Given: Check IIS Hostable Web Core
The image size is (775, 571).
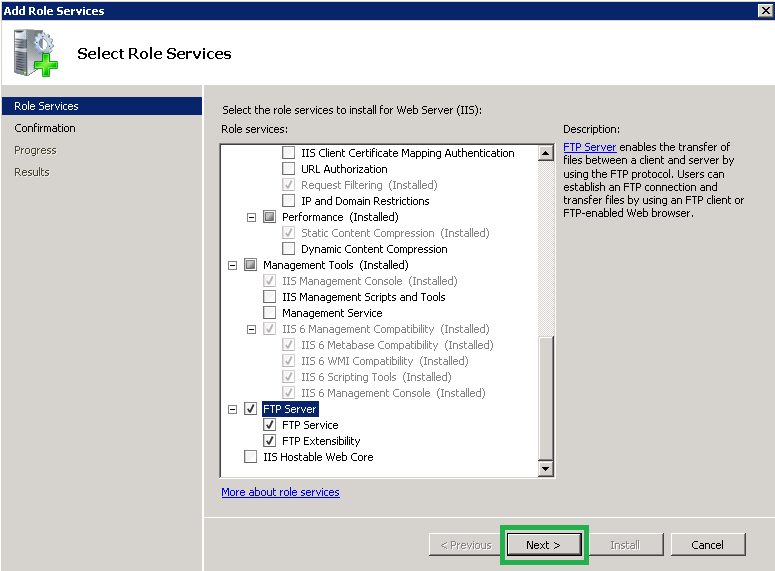Looking at the screenshot, I should click(251, 457).
